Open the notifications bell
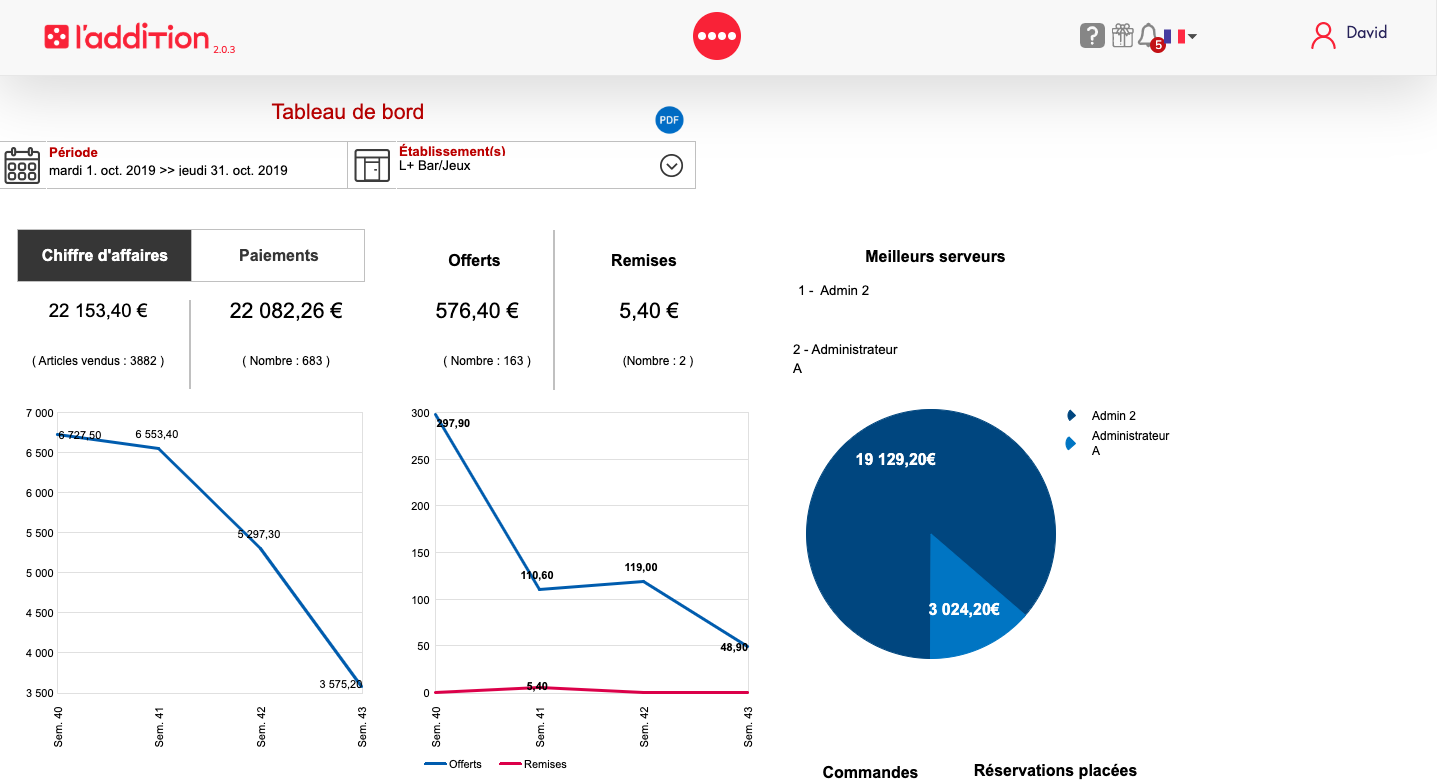This screenshot has height=784, width=1437. tap(1148, 36)
